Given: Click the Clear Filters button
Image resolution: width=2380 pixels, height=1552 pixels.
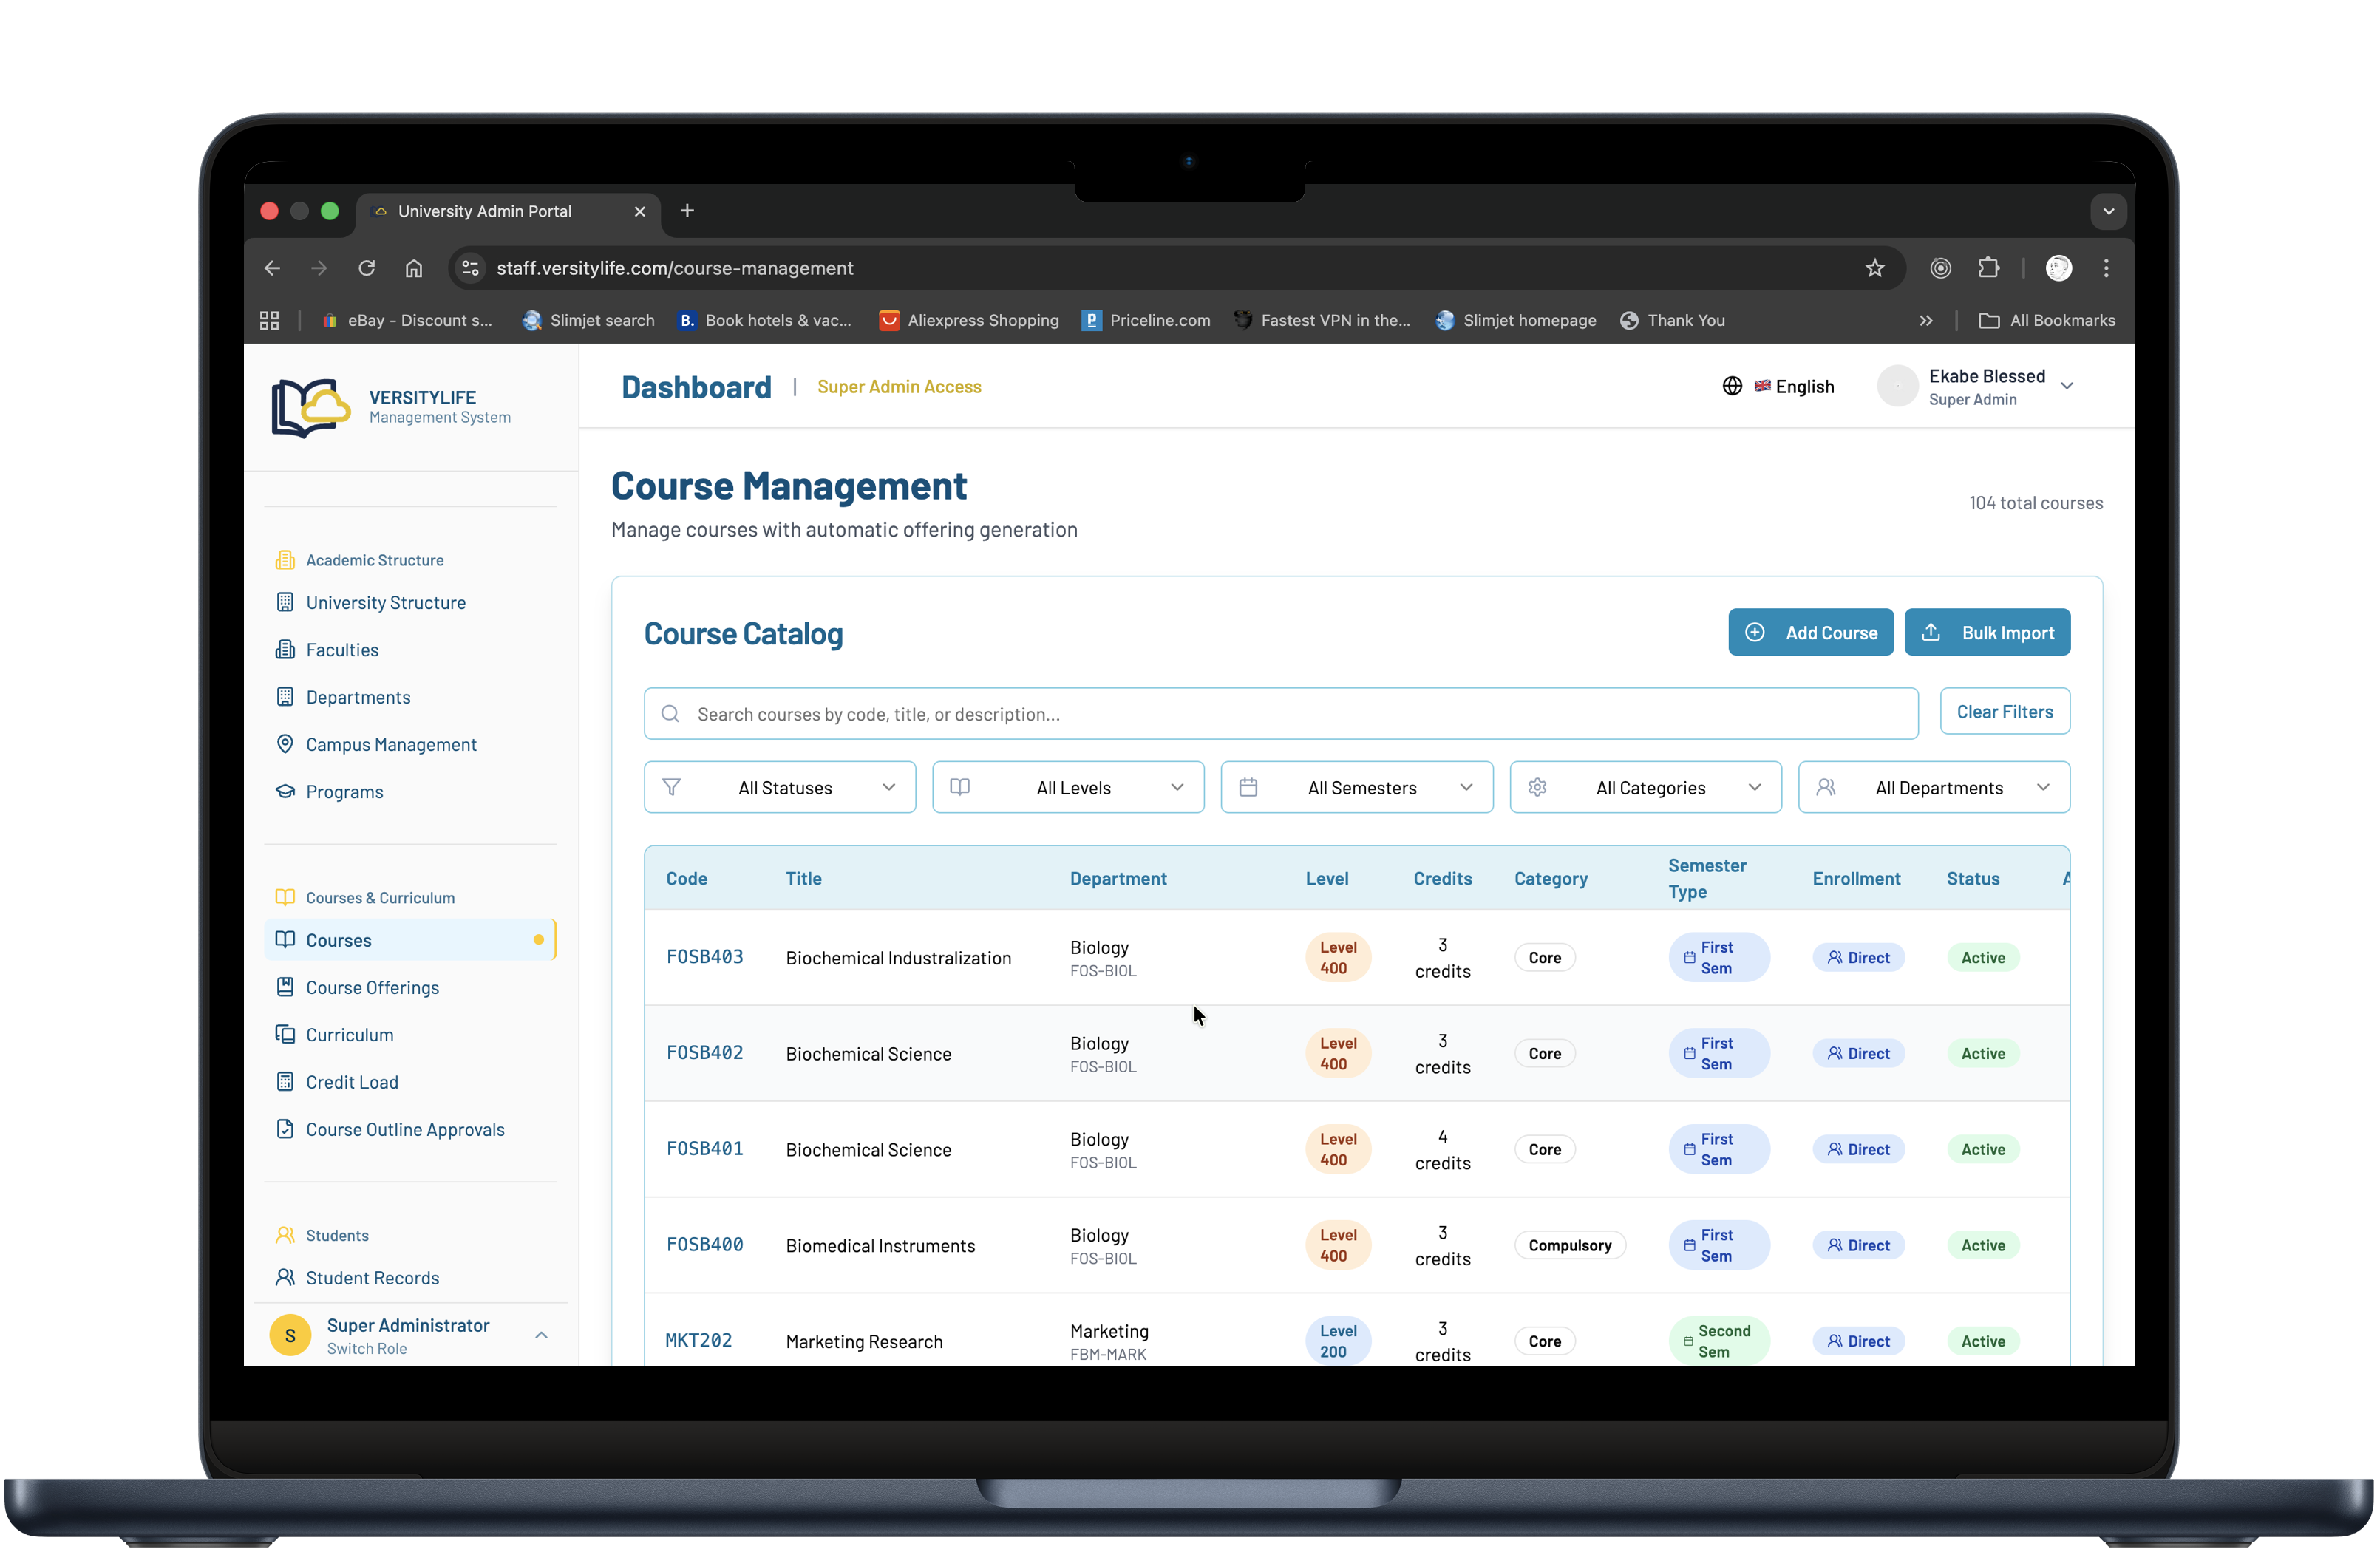Looking at the screenshot, I should tap(2004, 712).
